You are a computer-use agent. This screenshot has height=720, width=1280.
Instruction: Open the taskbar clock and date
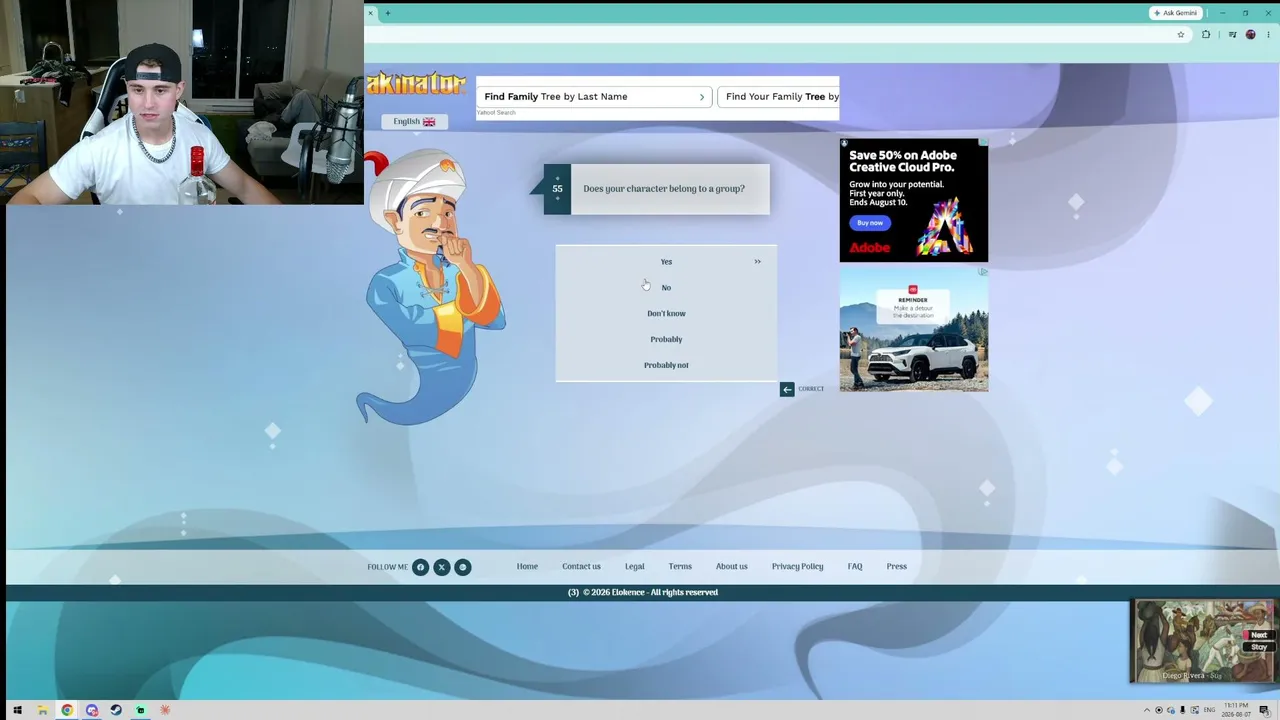point(1236,711)
